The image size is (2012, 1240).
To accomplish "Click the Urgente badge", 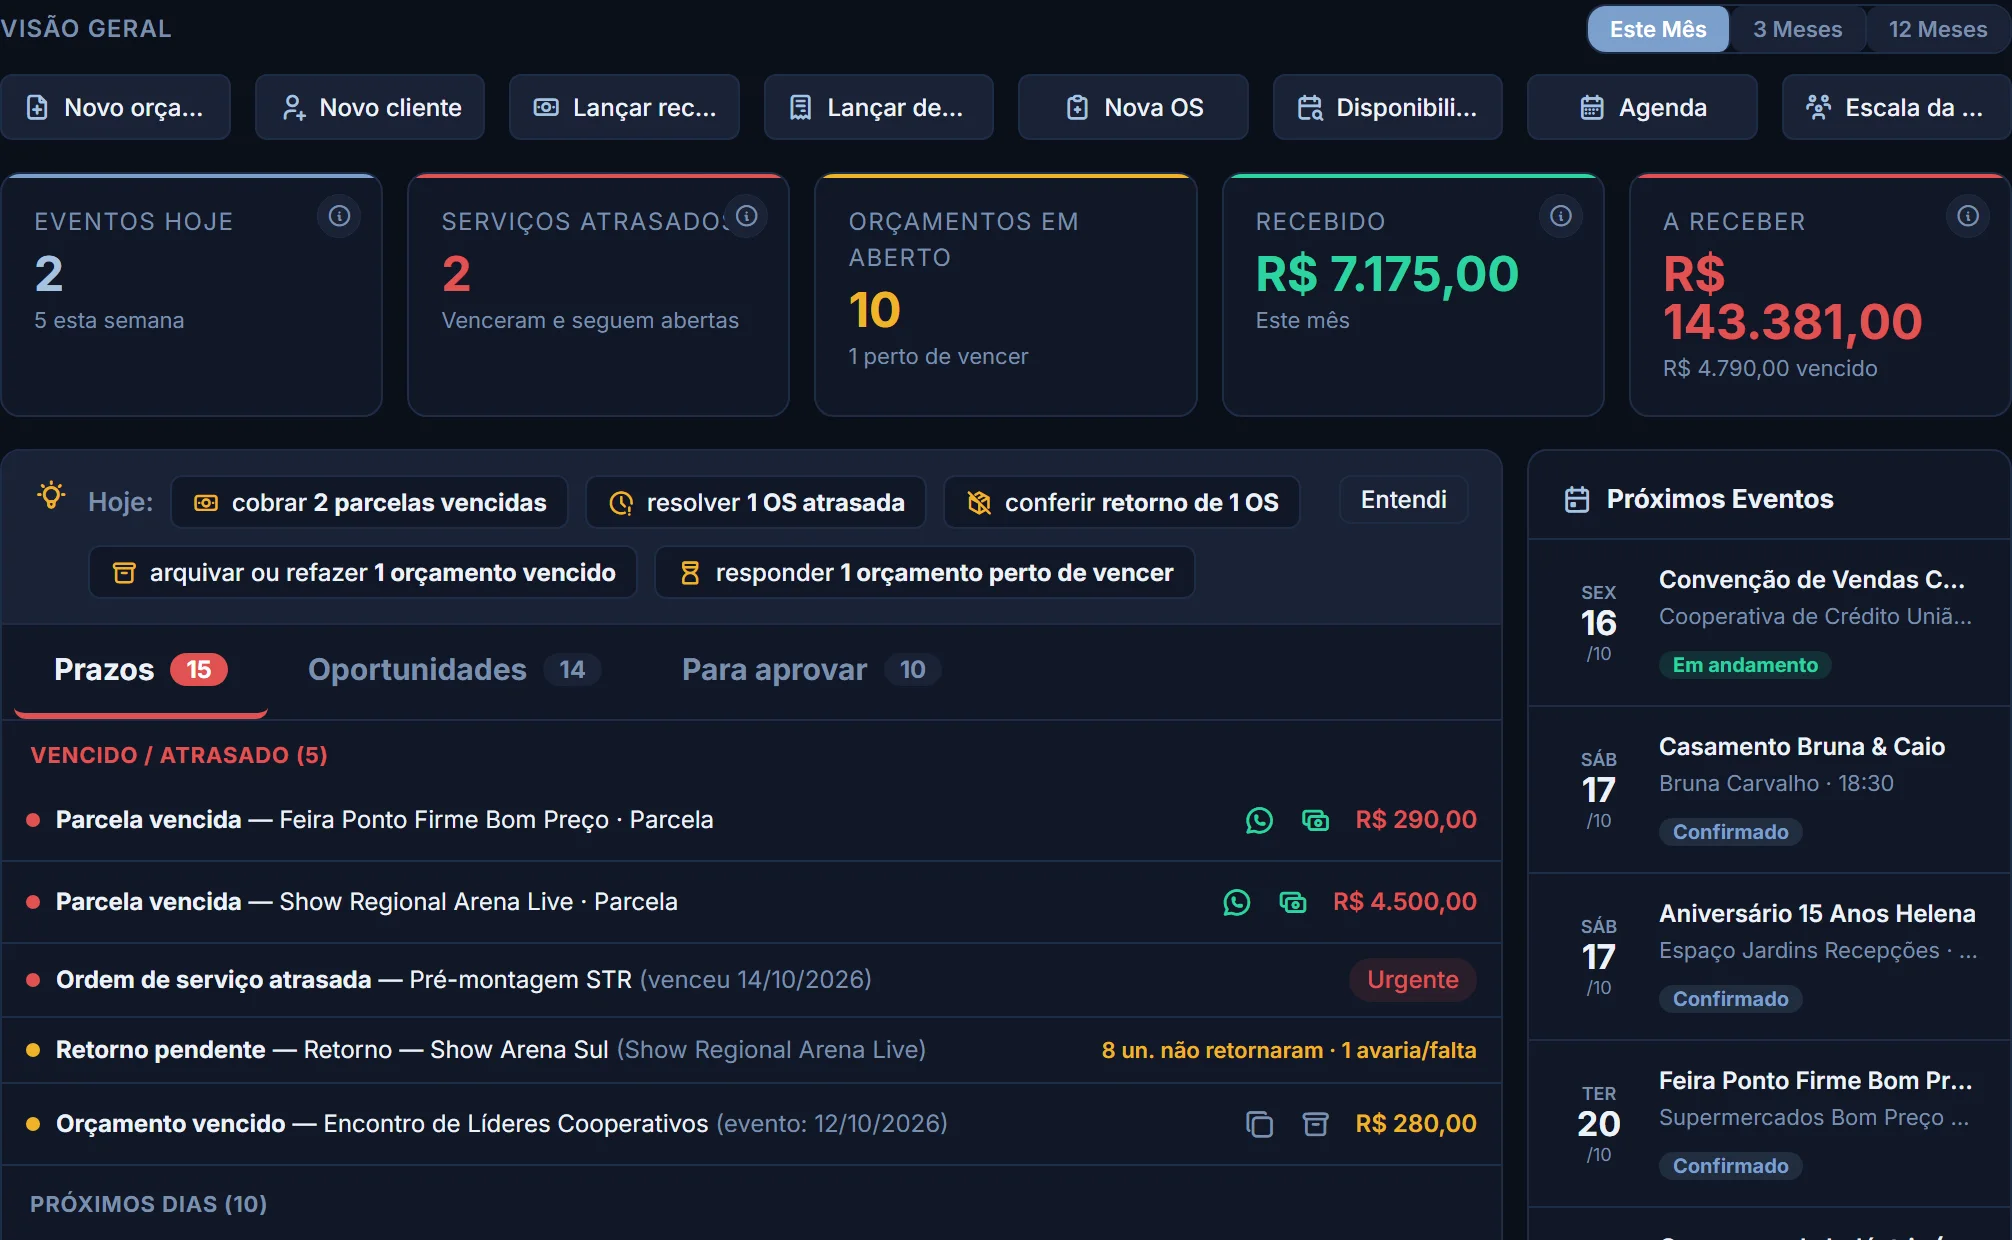I will pyautogui.click(x=1413, y=980).
